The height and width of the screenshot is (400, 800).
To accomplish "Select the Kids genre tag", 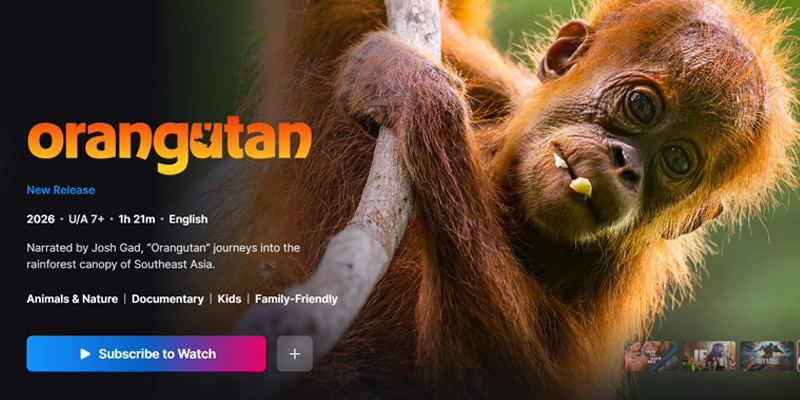I will point(229,299).
